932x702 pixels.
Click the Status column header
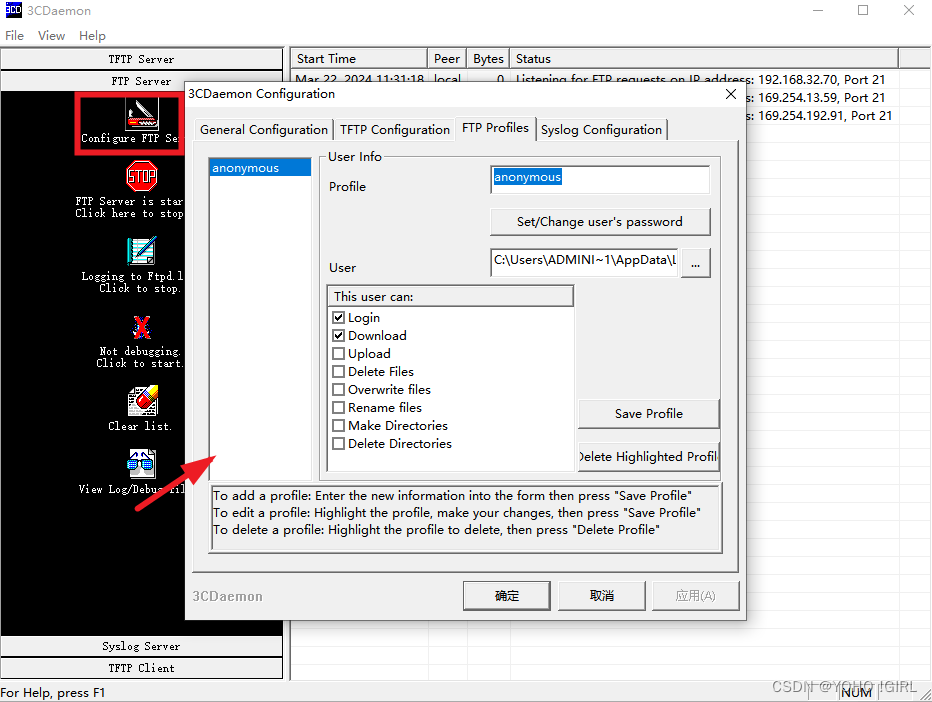point(704,59)
